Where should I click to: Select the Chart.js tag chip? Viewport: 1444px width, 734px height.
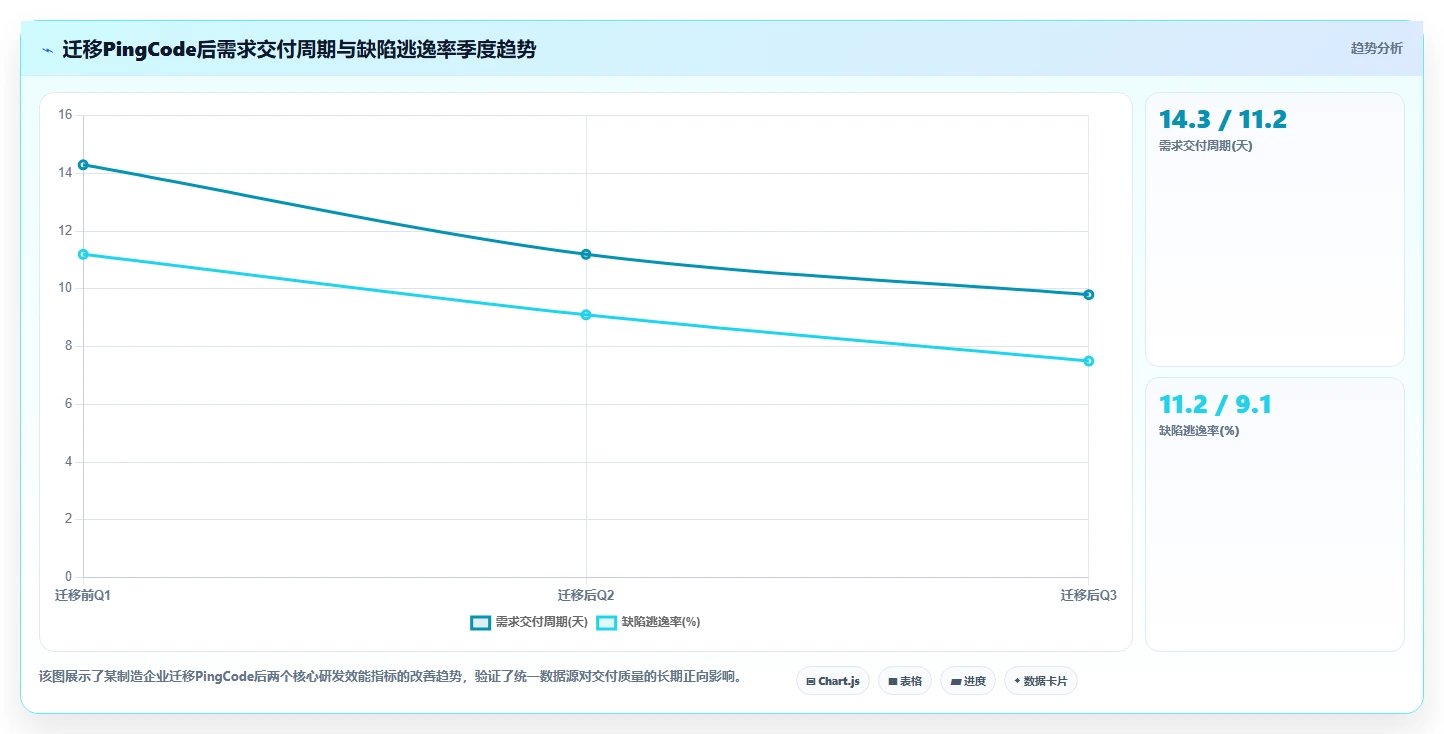832,681
